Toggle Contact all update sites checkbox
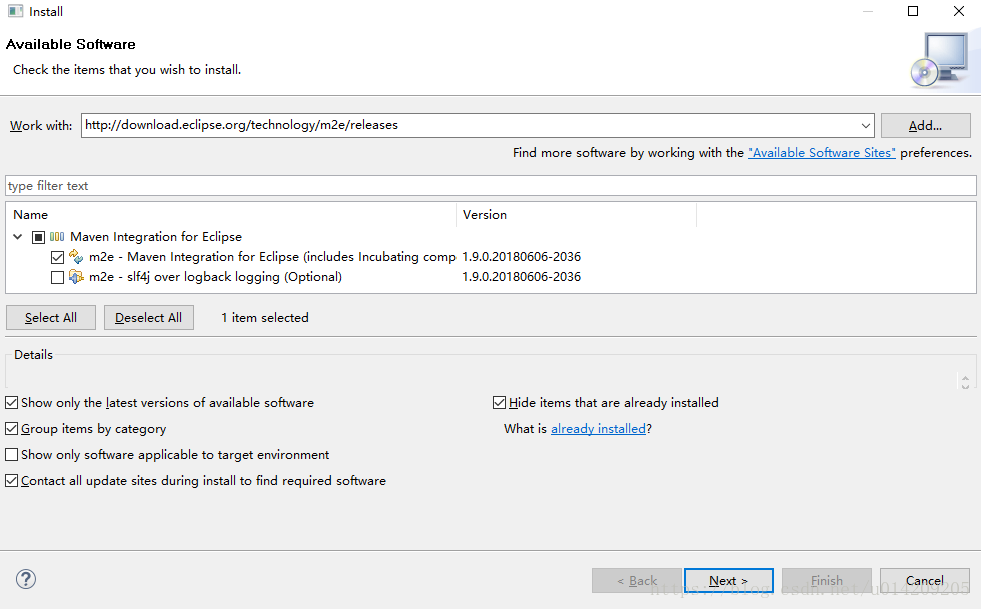981x609 pixels. pos(11,481)
